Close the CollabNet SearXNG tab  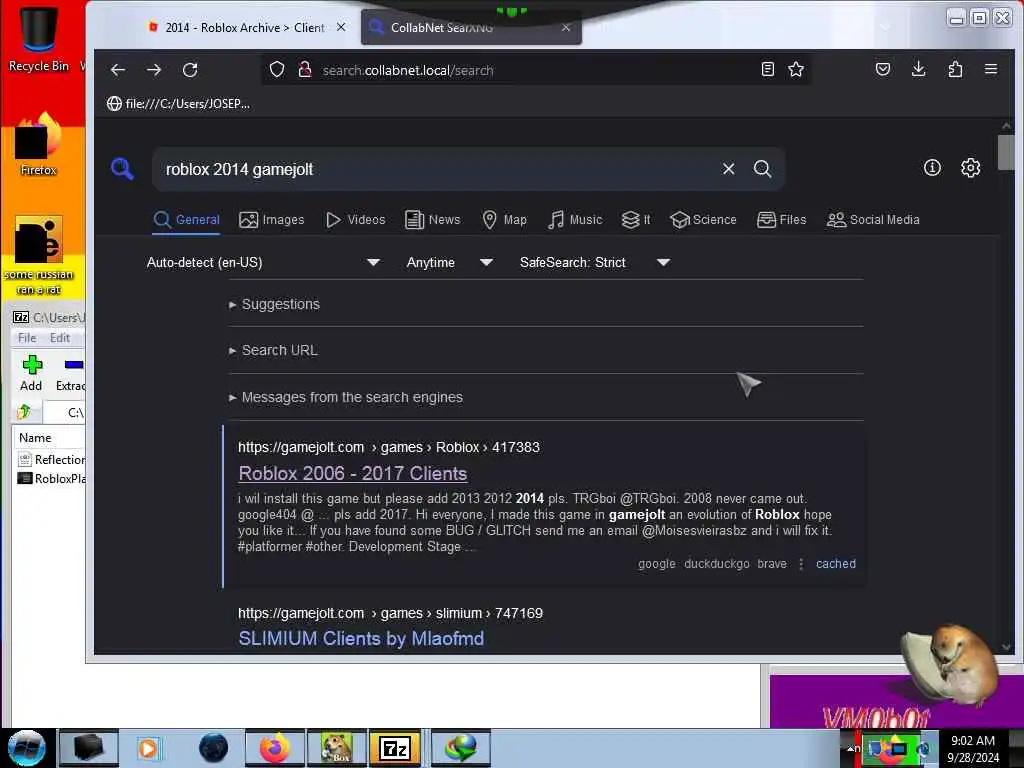coord(566,27)
